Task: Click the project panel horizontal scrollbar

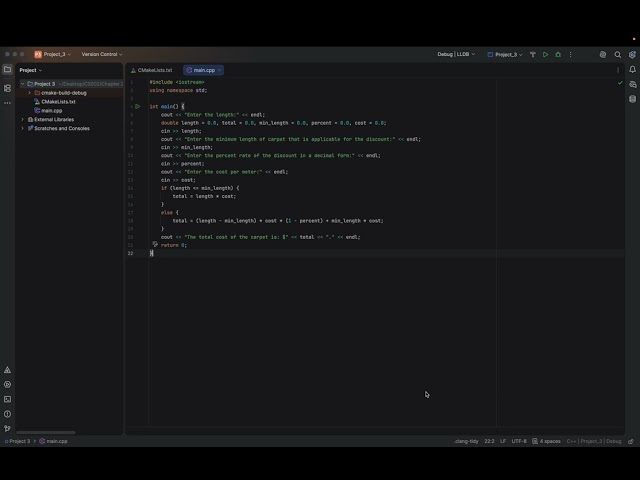Action: (x=46, y=432)
